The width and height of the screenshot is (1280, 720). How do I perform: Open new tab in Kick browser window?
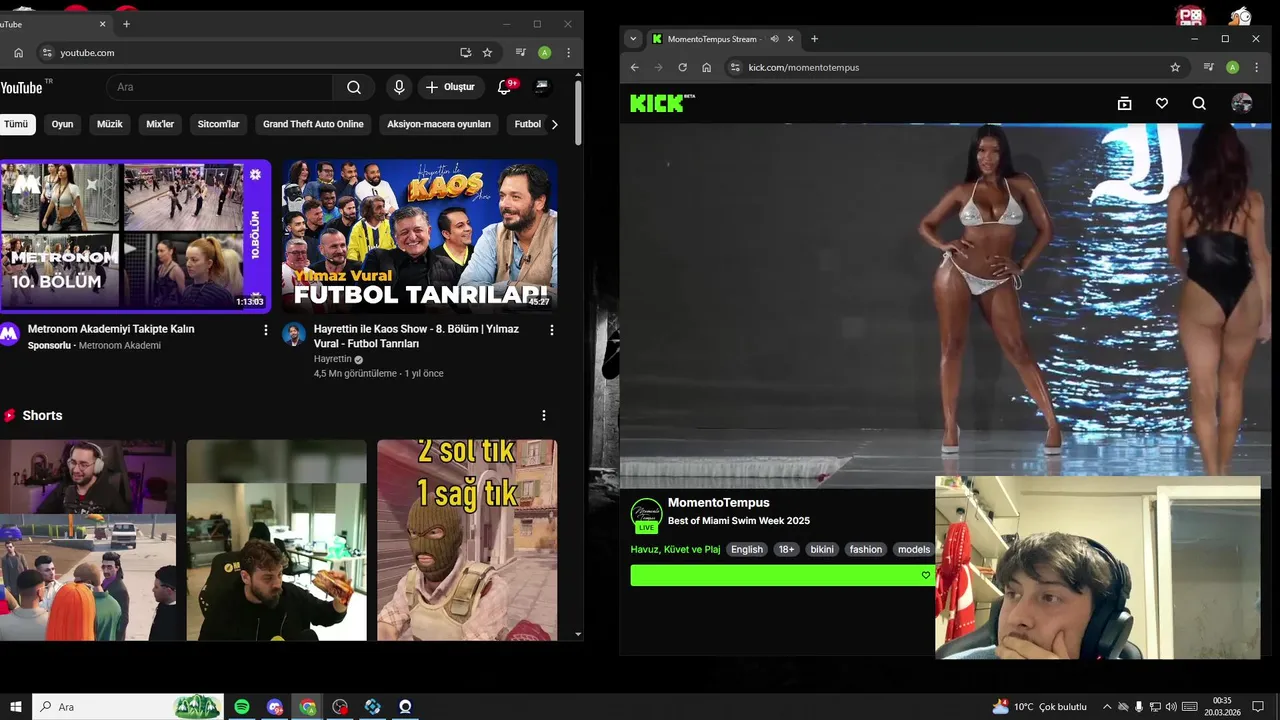[814, 39]
